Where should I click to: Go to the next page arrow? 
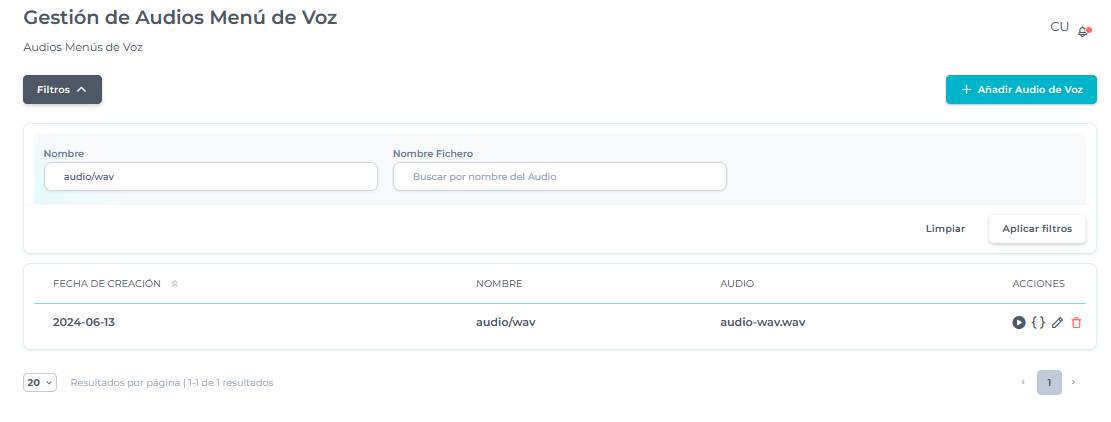click(1074, 382)
